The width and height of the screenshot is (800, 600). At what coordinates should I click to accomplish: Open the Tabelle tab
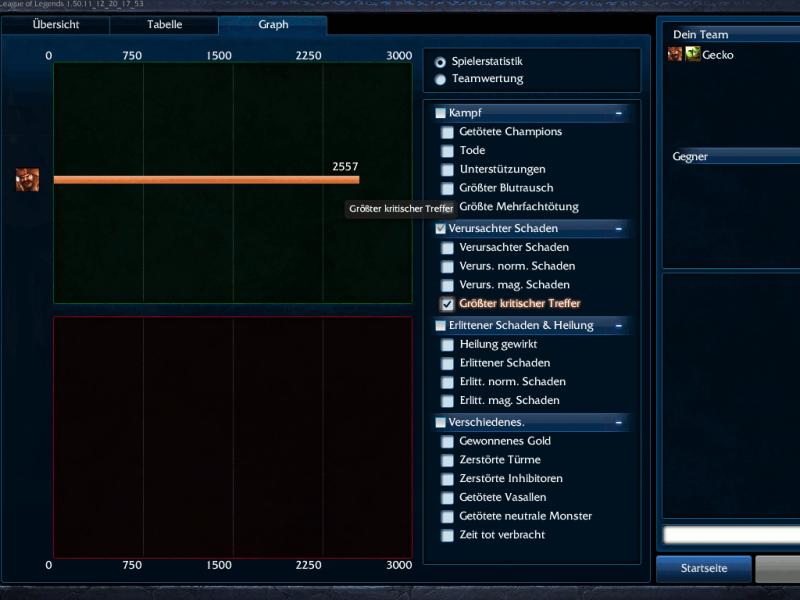[x=164, y=25]
